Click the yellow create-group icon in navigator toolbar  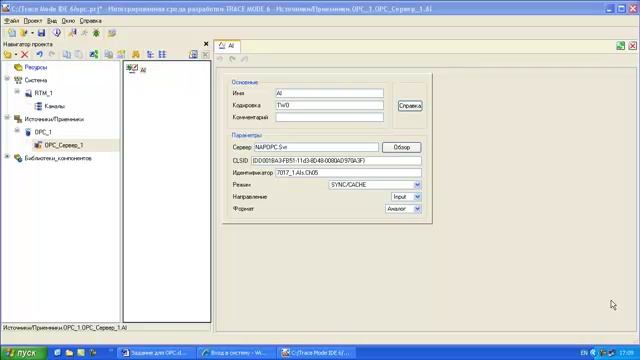point(8,54)
